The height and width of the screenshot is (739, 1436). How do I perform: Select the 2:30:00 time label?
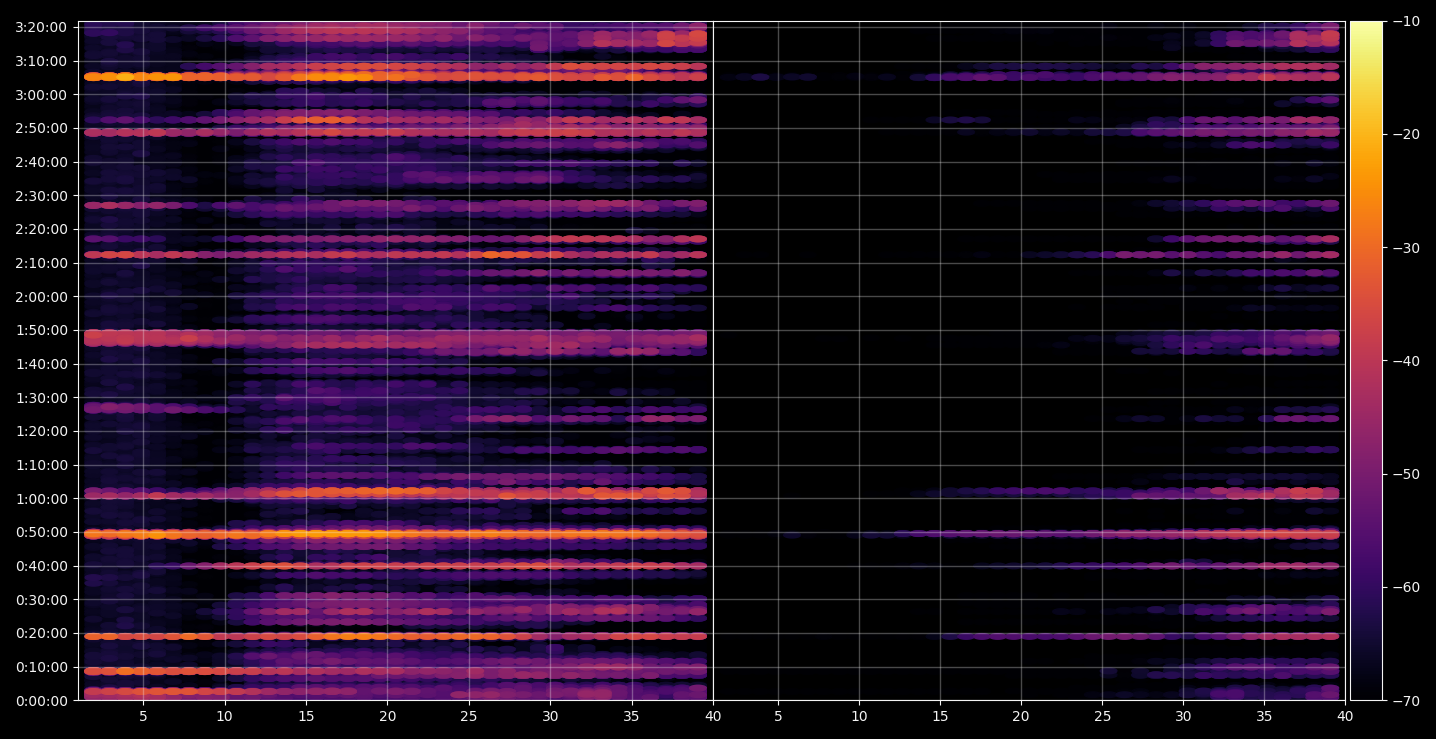click(x=41, y=196)
